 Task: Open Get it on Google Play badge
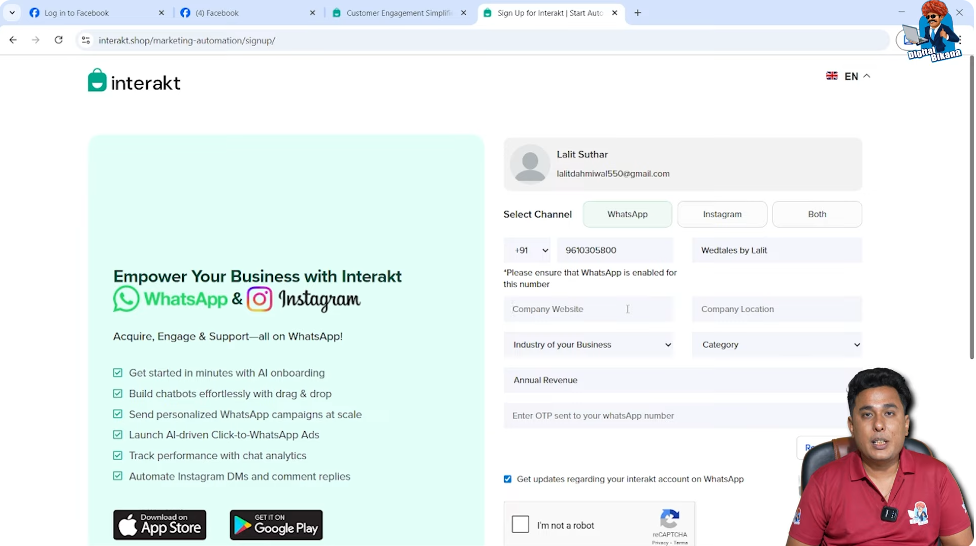(276, 524)
